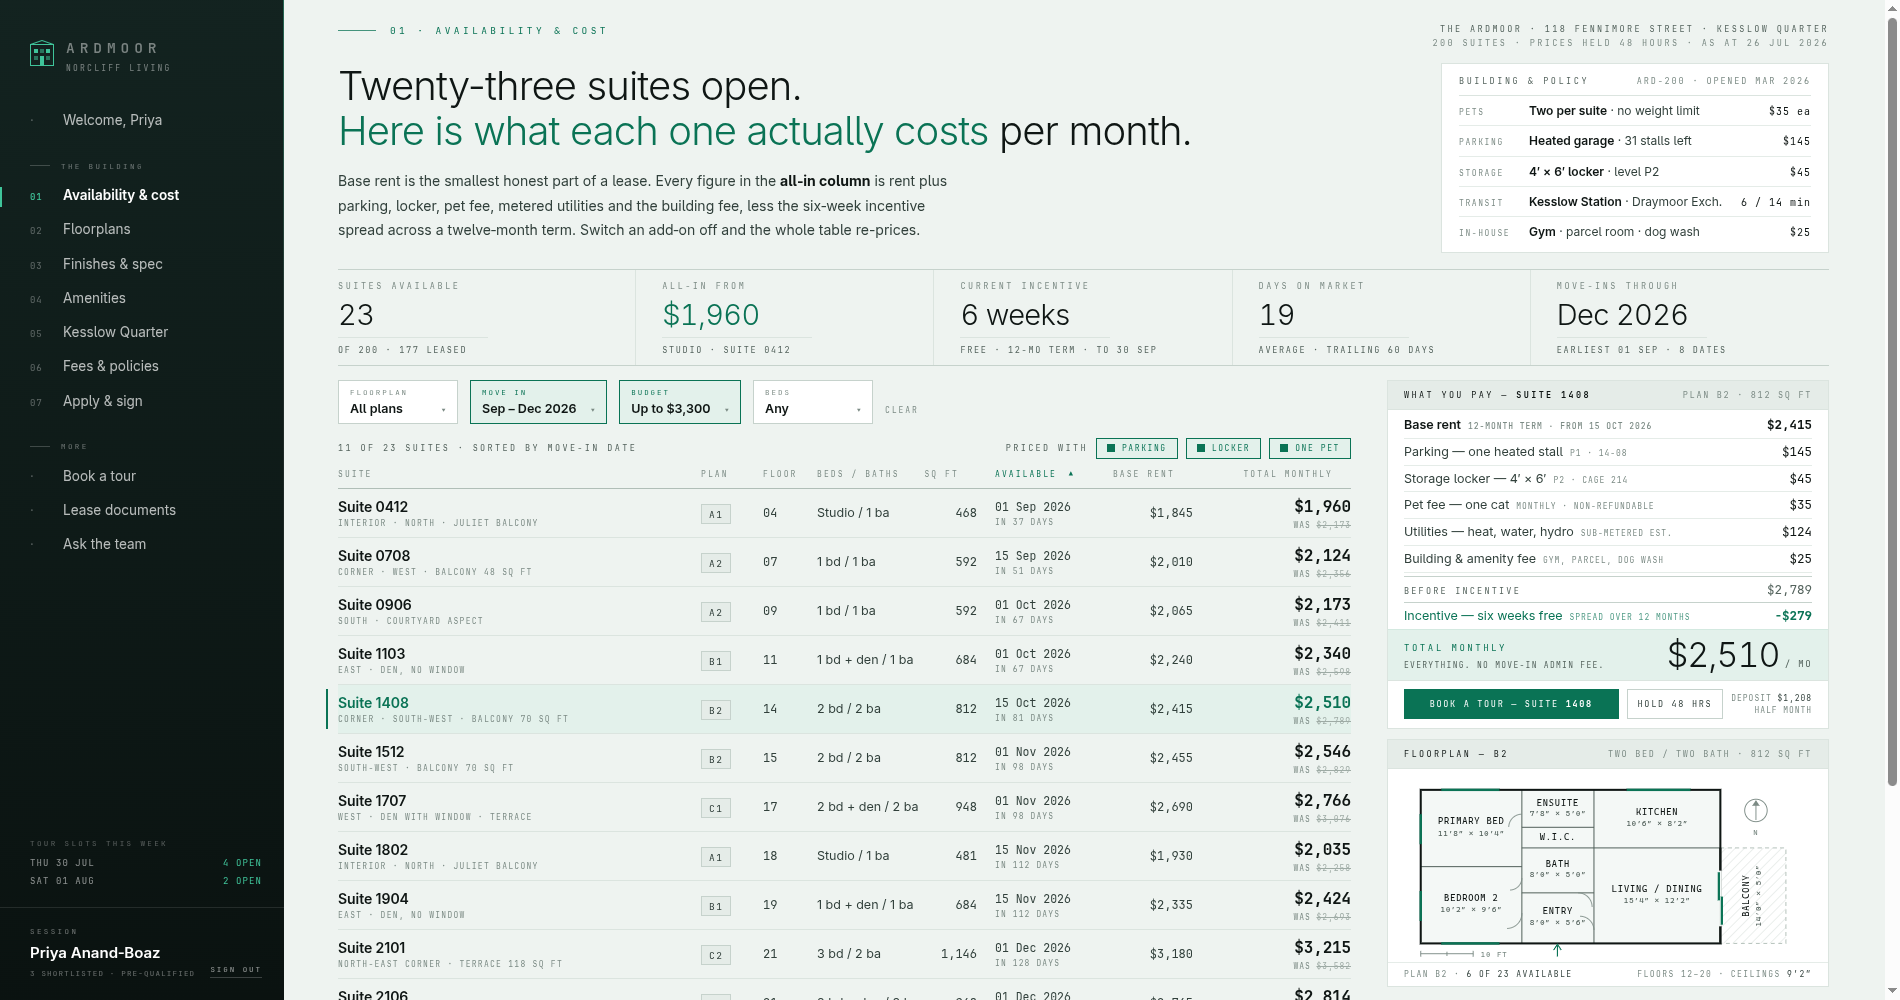Click the C2 plan badge for Suite 2101
The image size is (1900, 1000).
click(715, 955)
